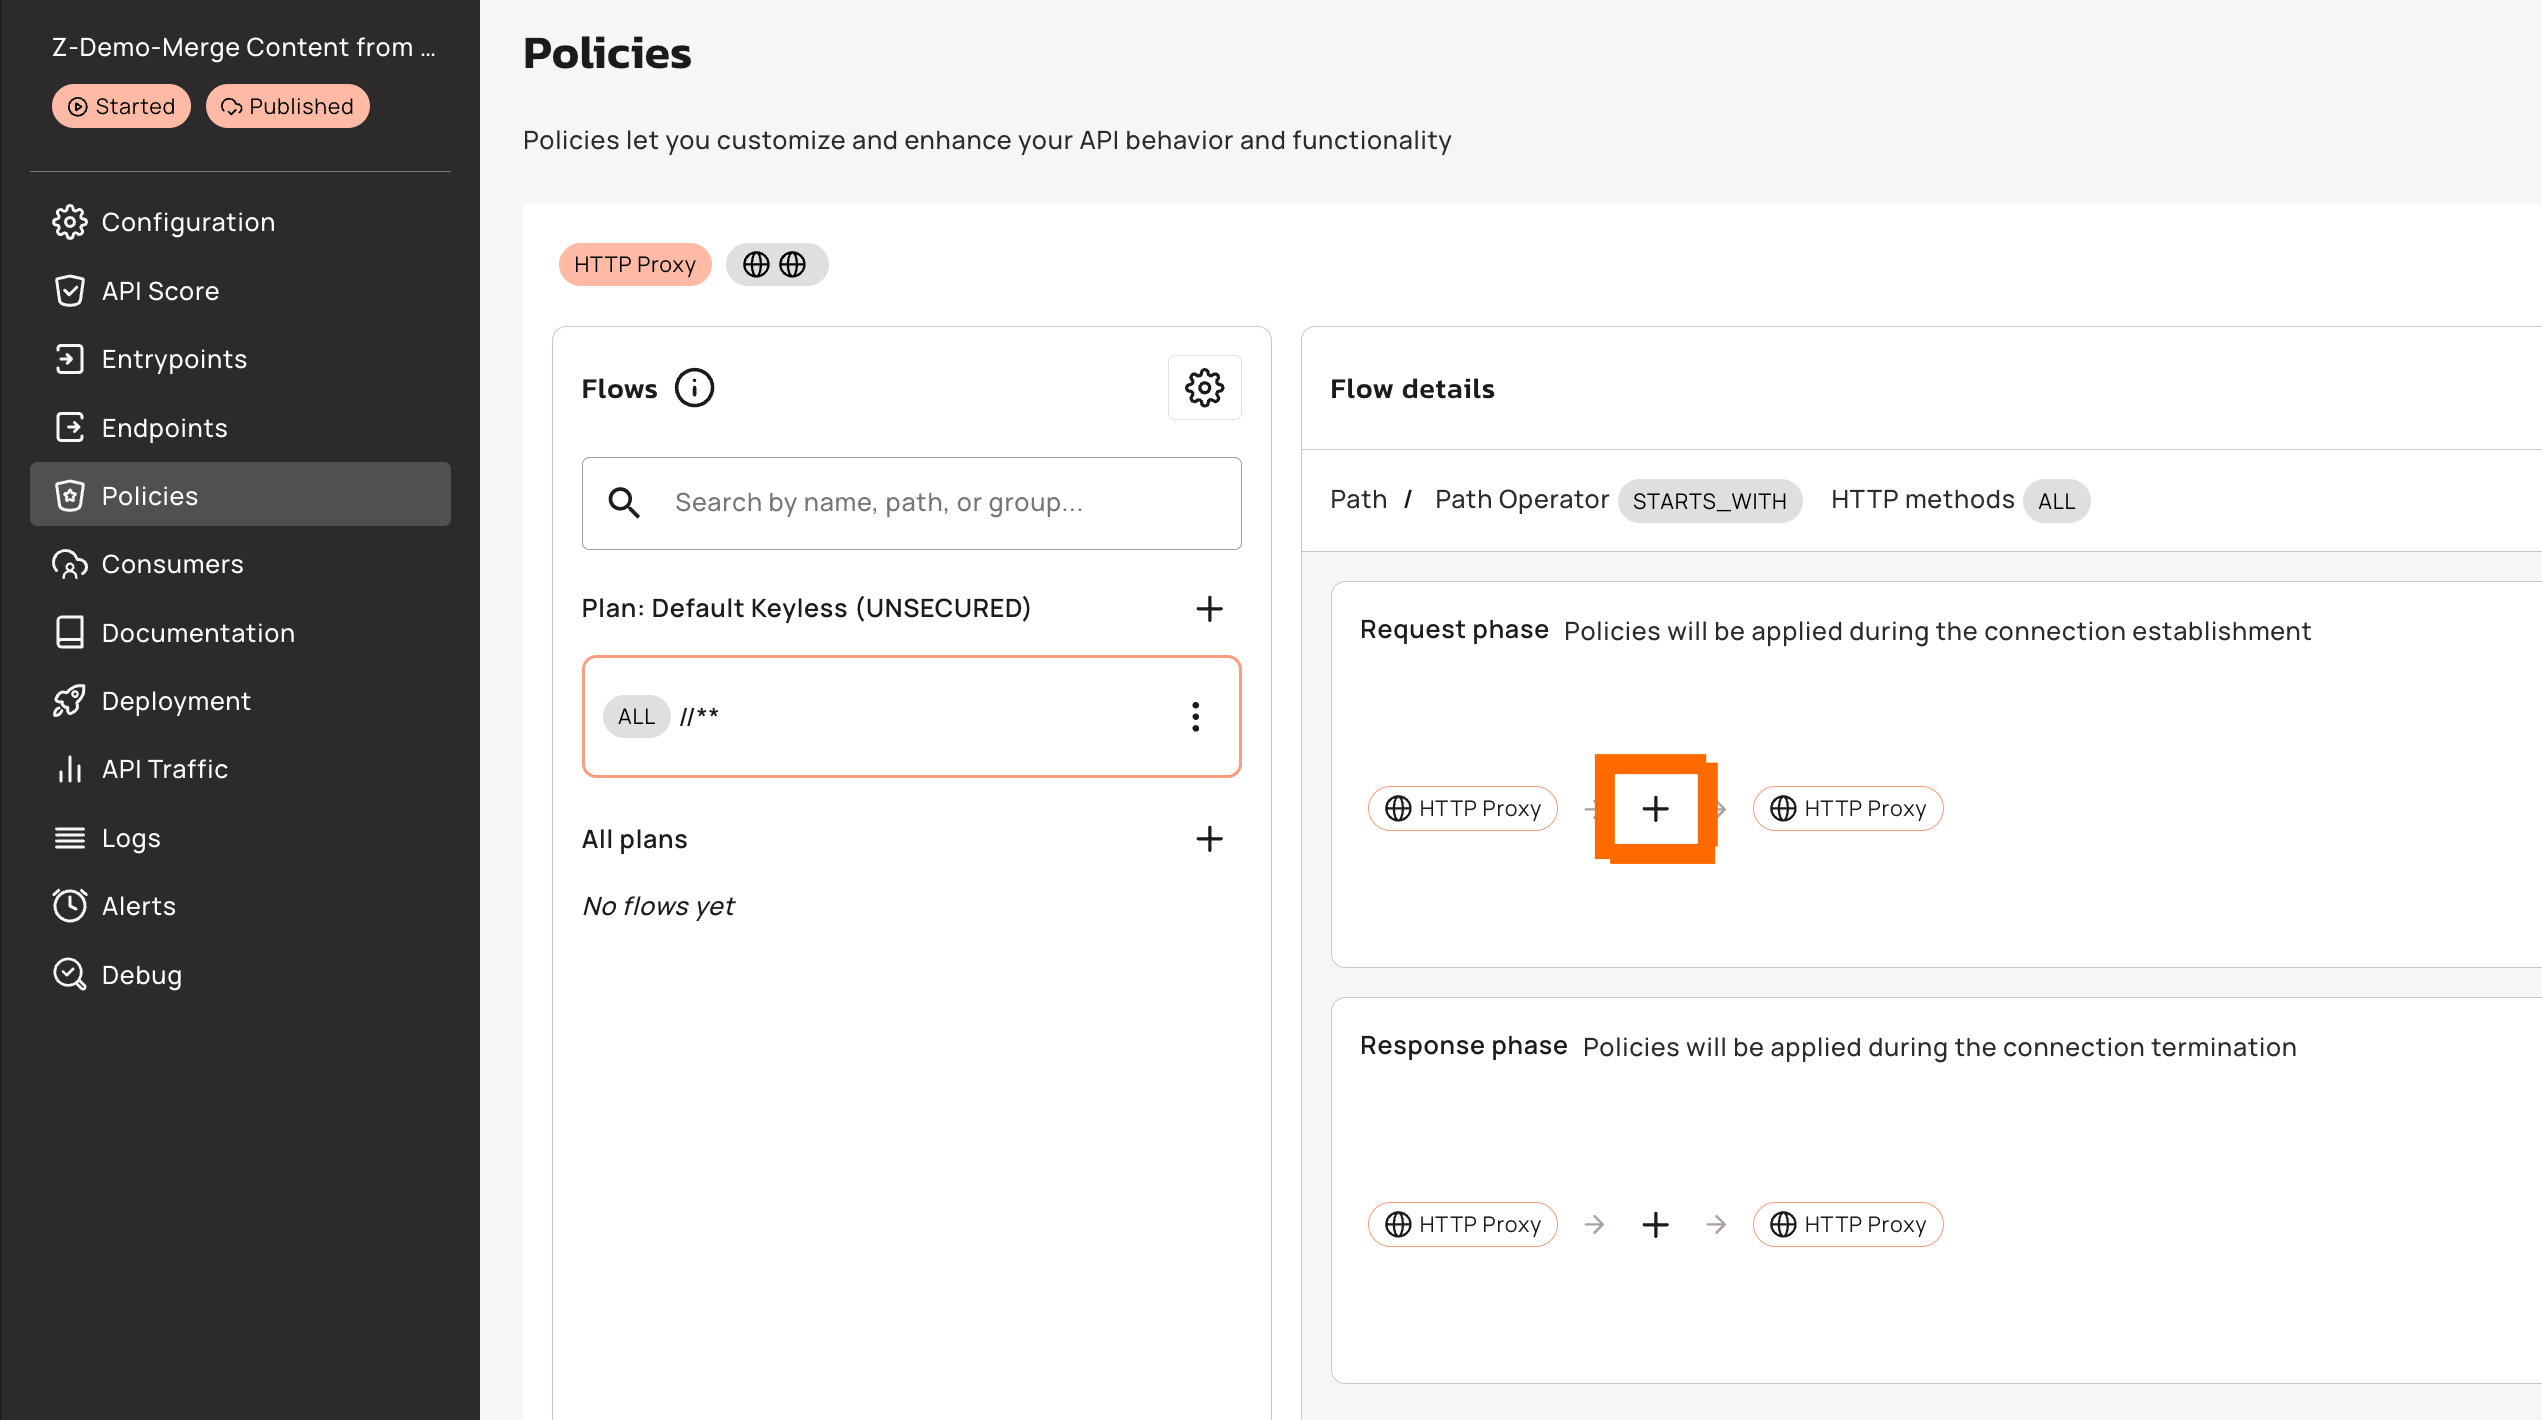Click the HTTP Proxy chip at top
The image size is (2542, 1420).
634,264
